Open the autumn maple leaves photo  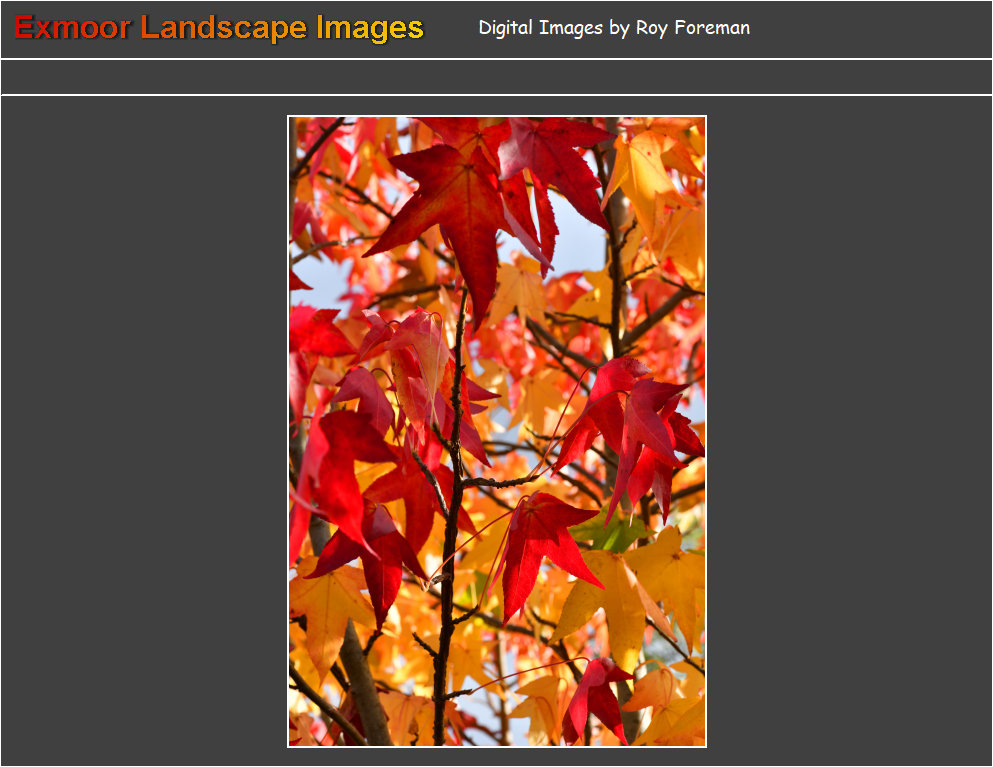point(497,431)
